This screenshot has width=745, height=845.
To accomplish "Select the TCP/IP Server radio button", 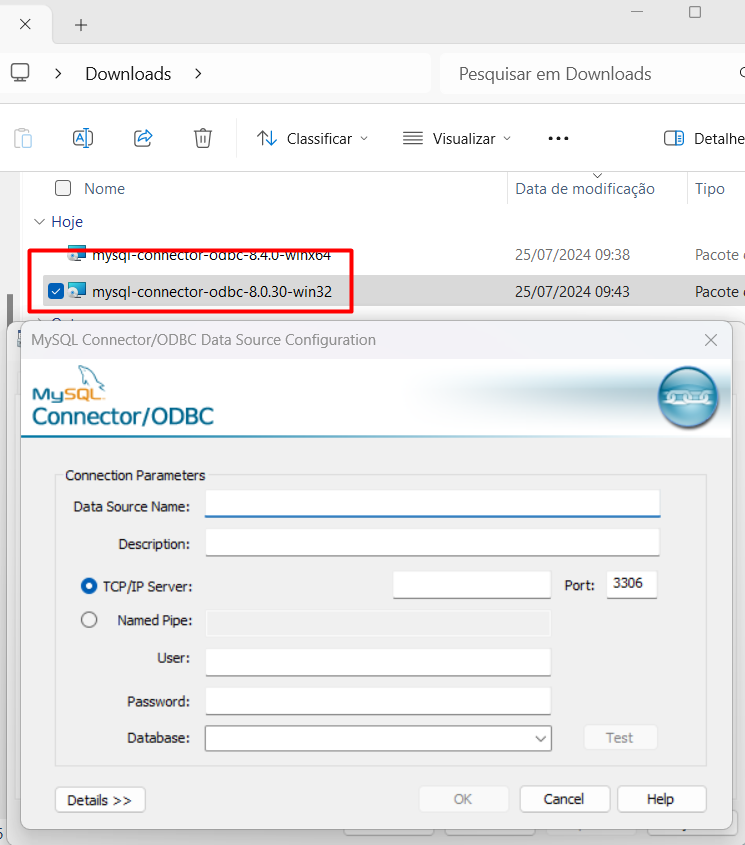I will [x=89, y=586].
